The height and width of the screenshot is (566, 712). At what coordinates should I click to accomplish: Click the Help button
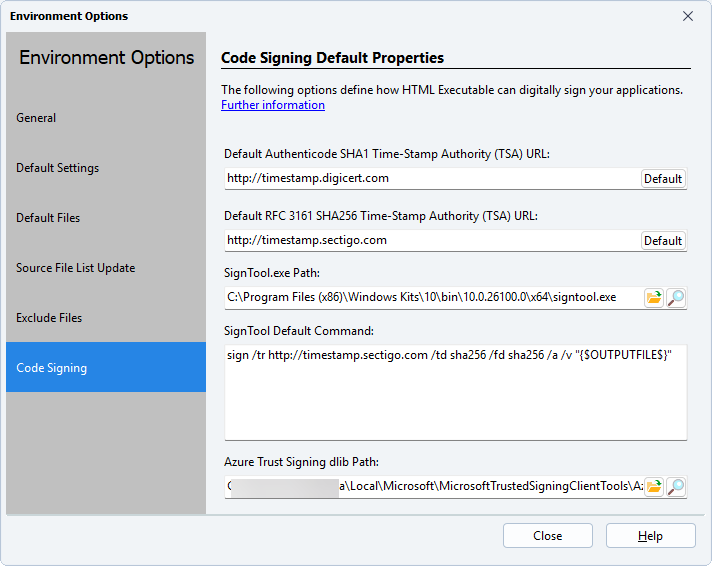(650, 536)
